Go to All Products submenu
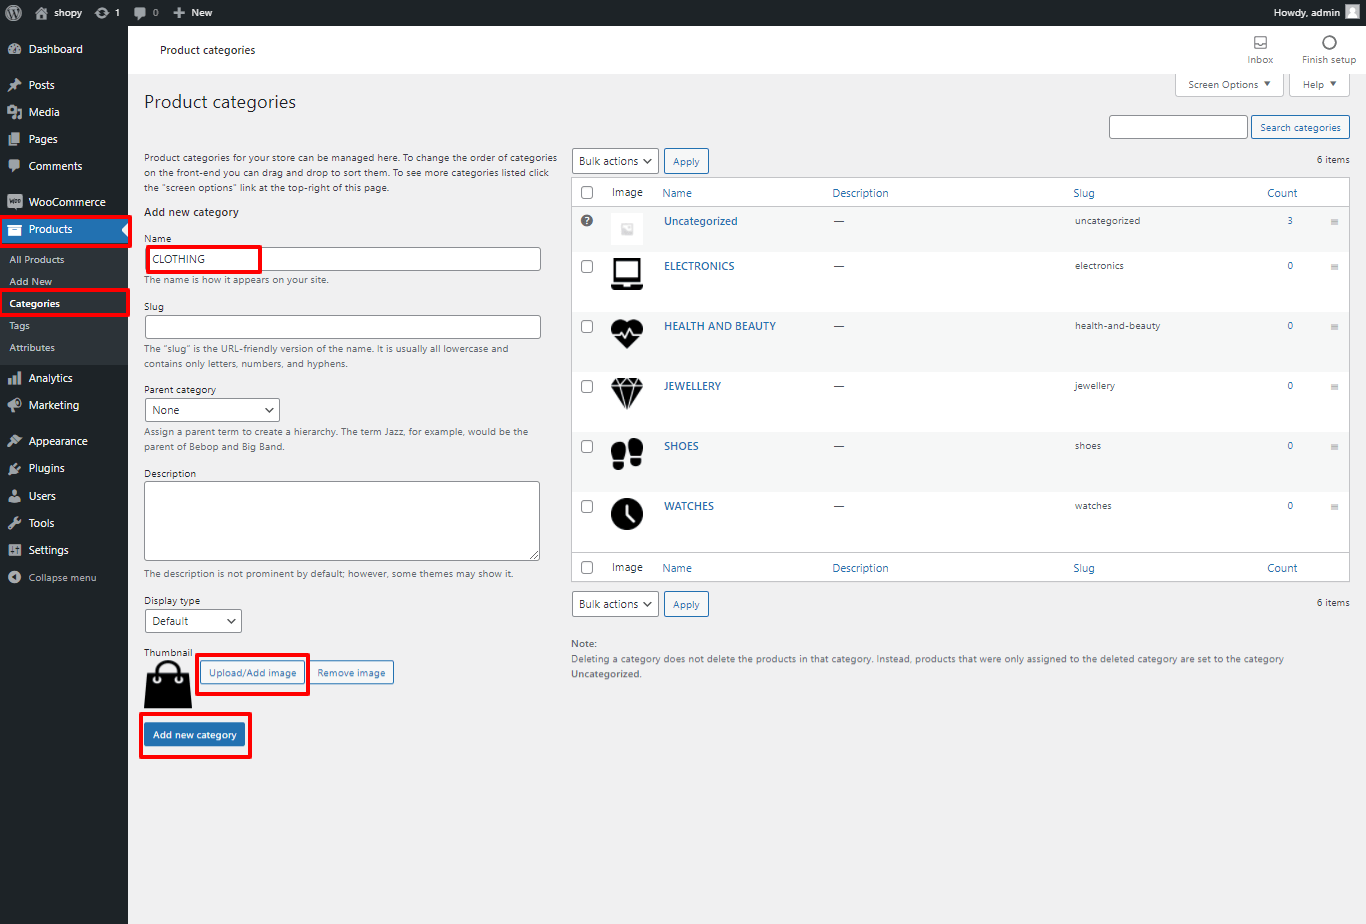This screenshot has height=924, width=1366. coord(37,260)
